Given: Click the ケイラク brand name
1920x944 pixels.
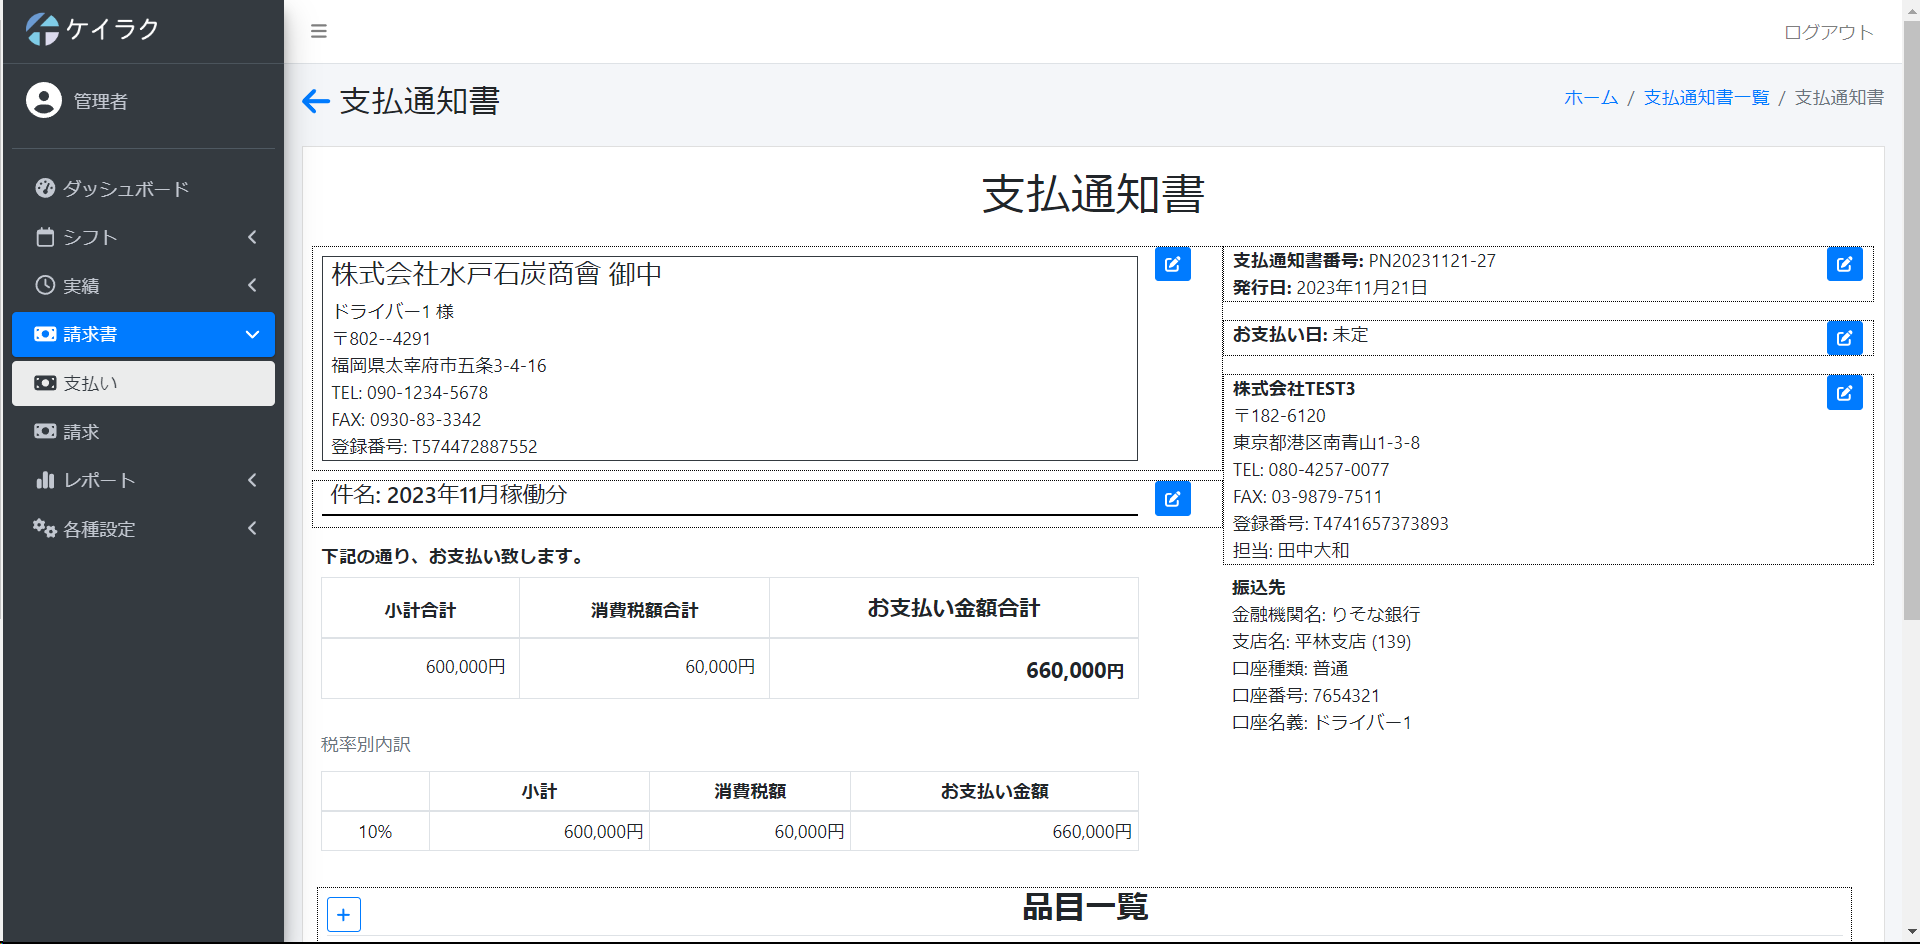Looking at the screenshot, I should 113,29.
